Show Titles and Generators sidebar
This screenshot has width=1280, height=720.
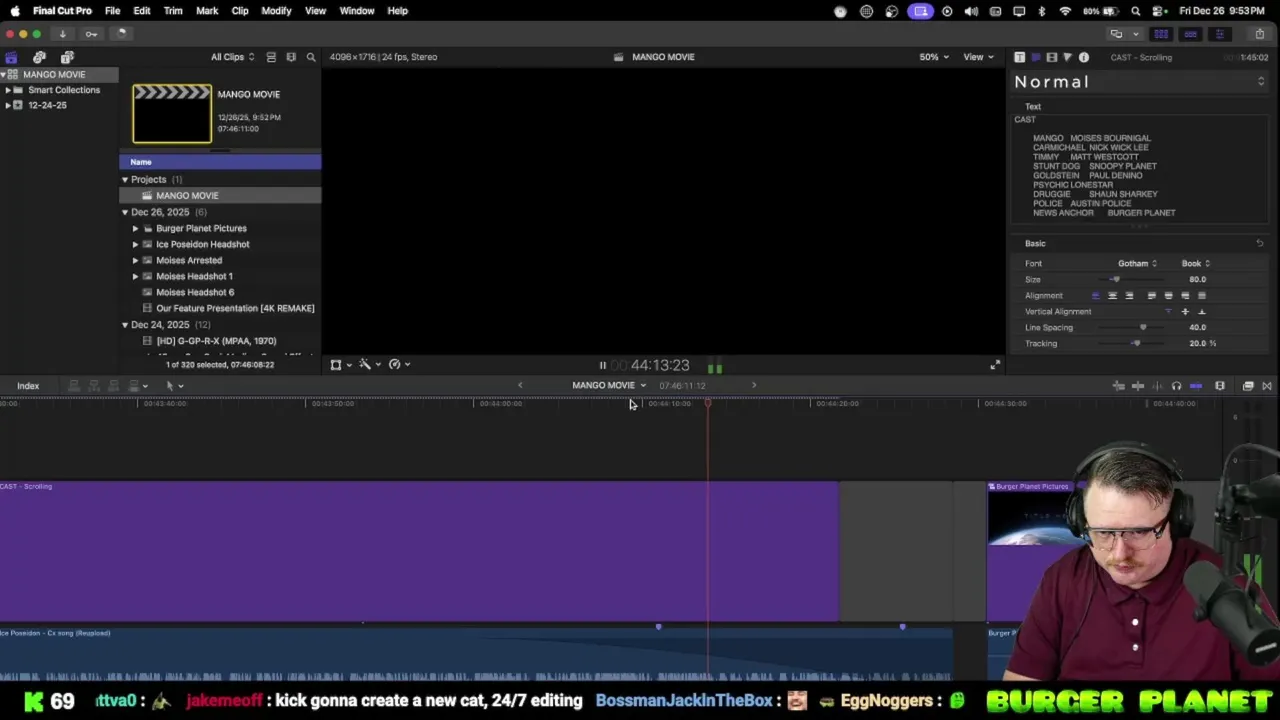click(x=67, y=57)
